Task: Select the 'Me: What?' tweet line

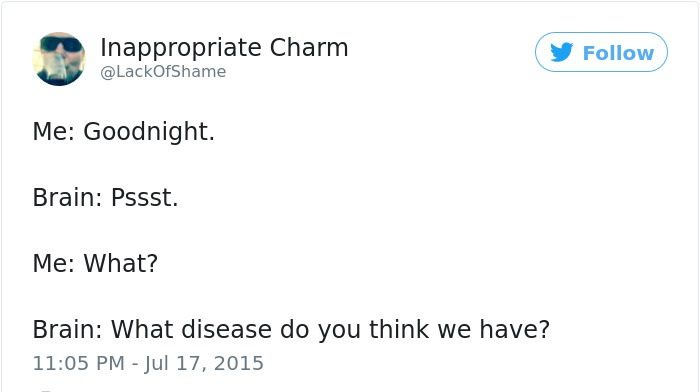Action: click(x=95, y=263)
